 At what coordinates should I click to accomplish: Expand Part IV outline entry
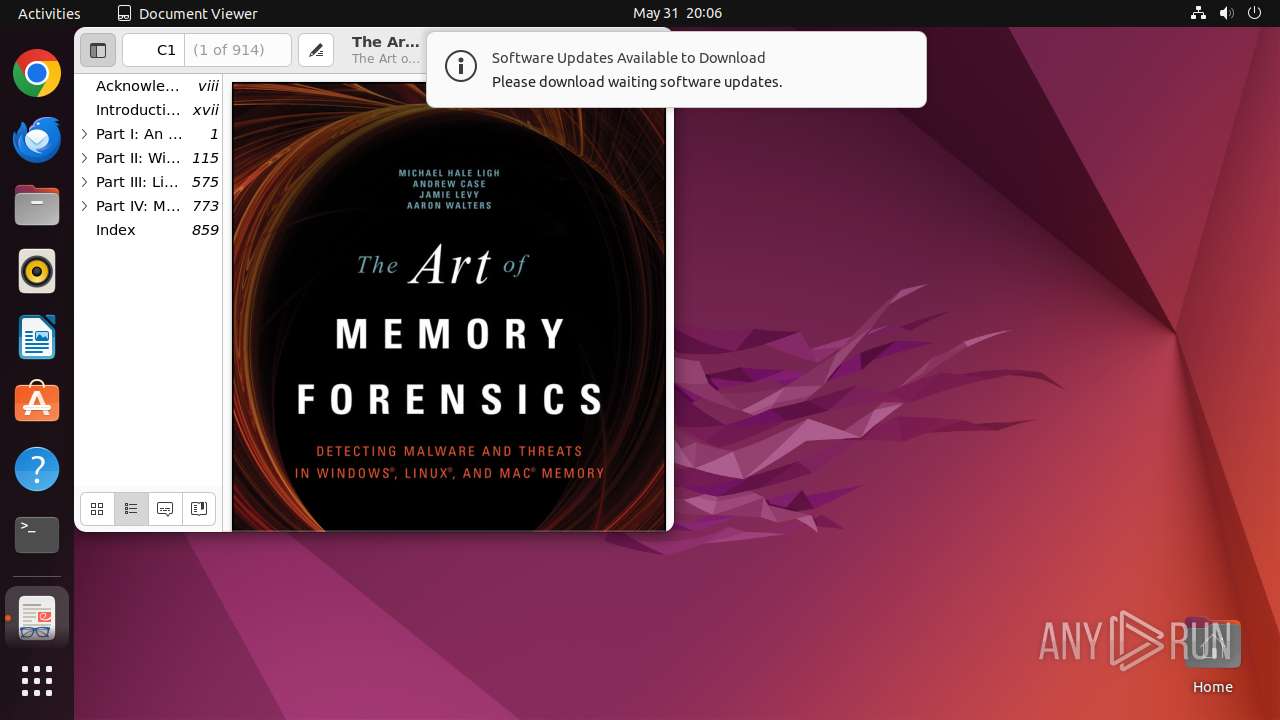pos(85,206)
